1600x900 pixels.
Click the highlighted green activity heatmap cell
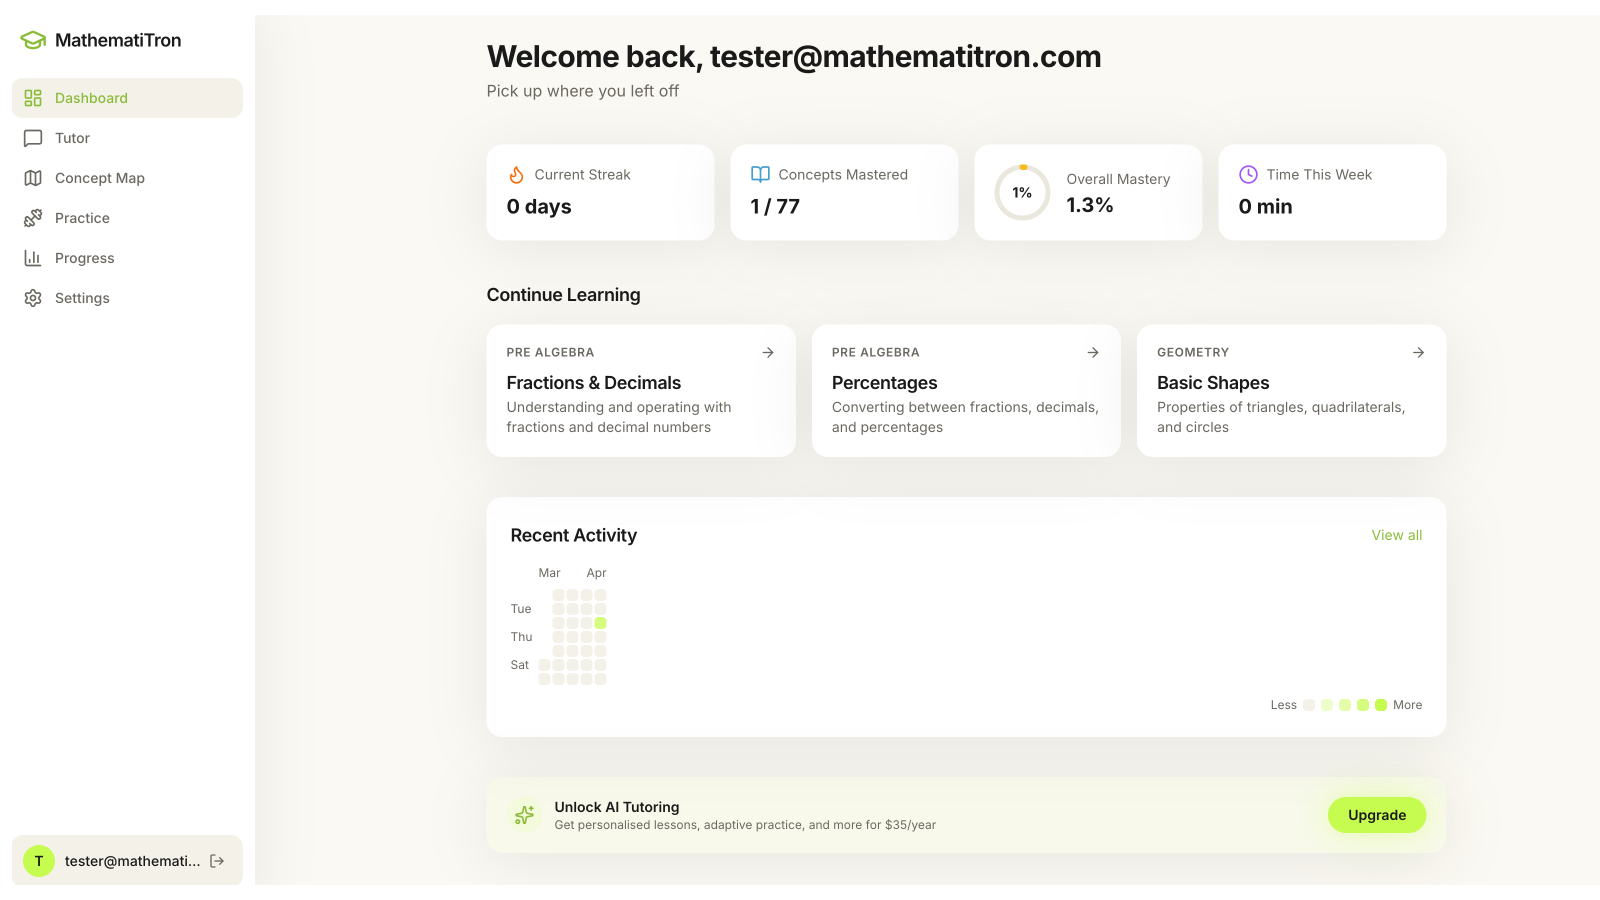tap(600, 623)
